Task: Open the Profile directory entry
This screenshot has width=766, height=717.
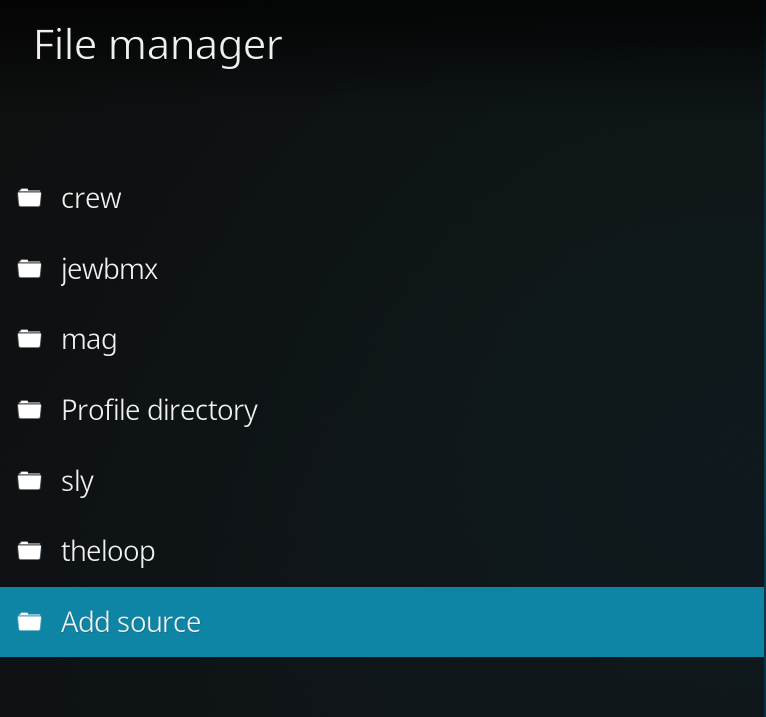Action: [x=159, y=410]
